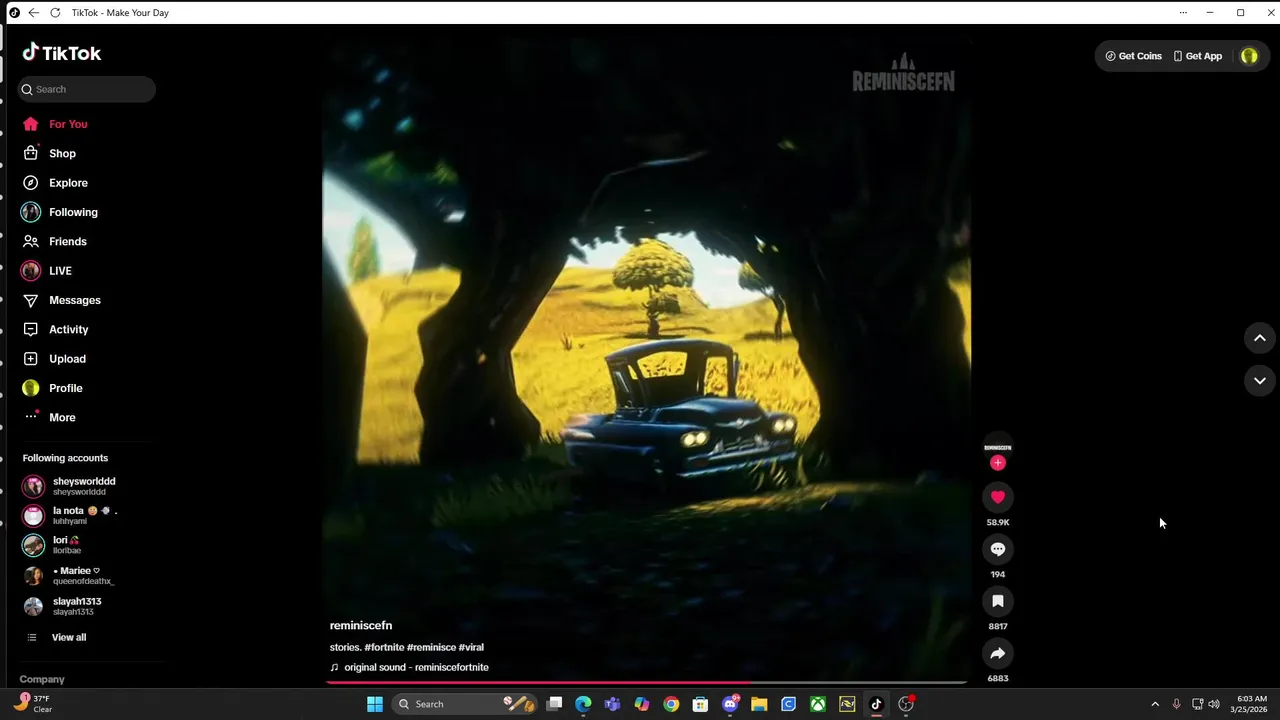Click the #viral hashtag
Image resolution: width=1280 pixels, height=720 pixels.
click(x=471, y=647)
